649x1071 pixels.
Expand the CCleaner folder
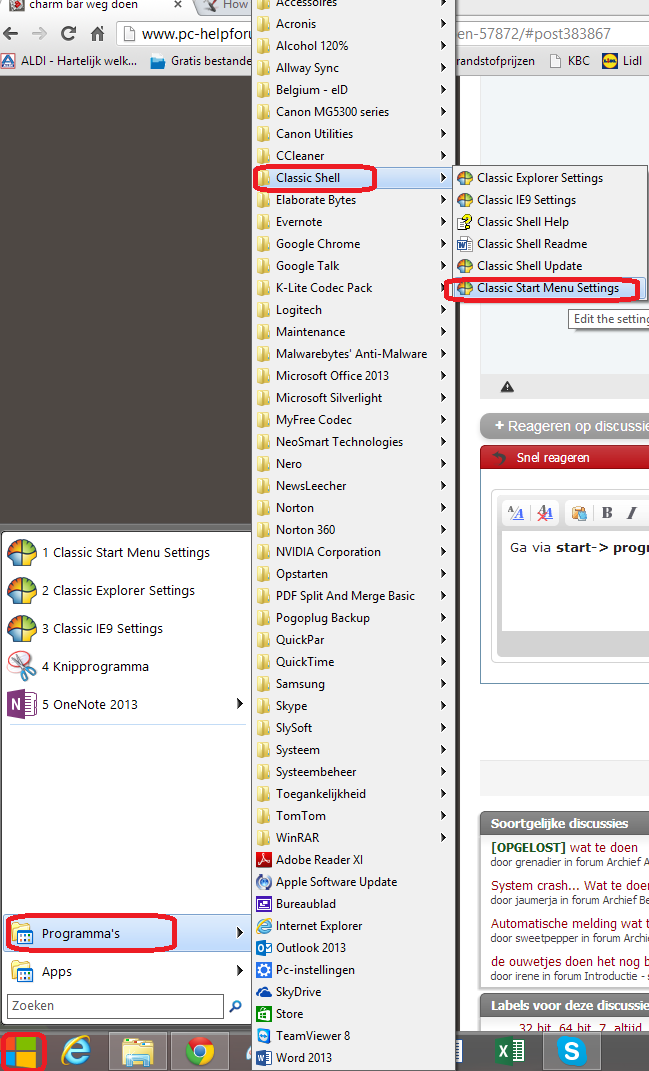click(x=353, y=156)
